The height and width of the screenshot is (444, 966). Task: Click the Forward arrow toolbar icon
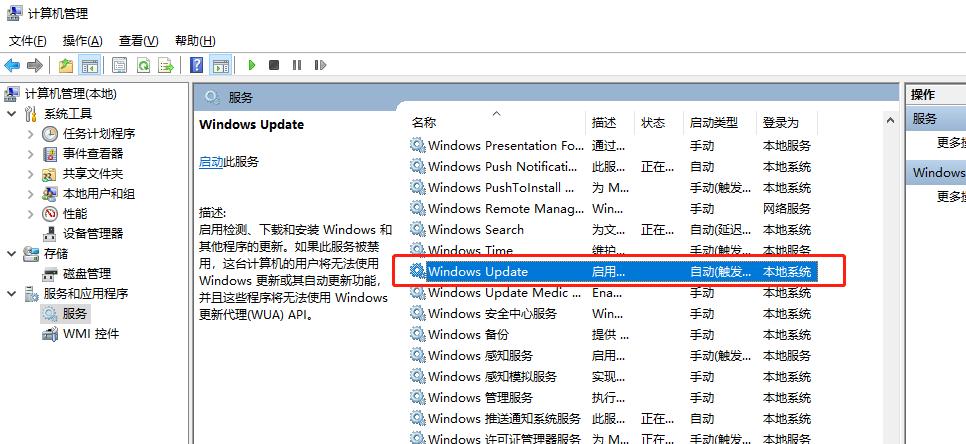tap(34, 65)
